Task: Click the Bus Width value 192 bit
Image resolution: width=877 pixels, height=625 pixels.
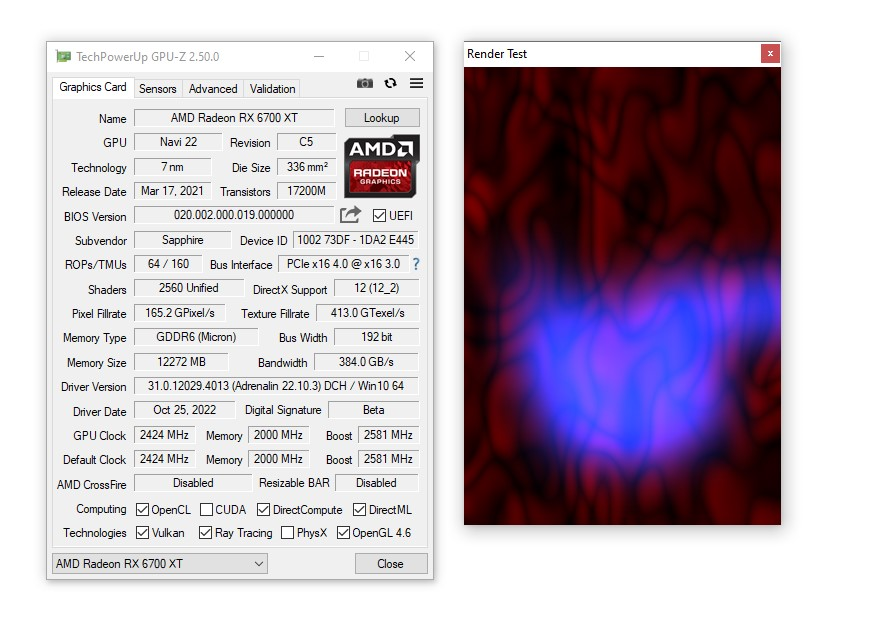Action: point(376,337)
